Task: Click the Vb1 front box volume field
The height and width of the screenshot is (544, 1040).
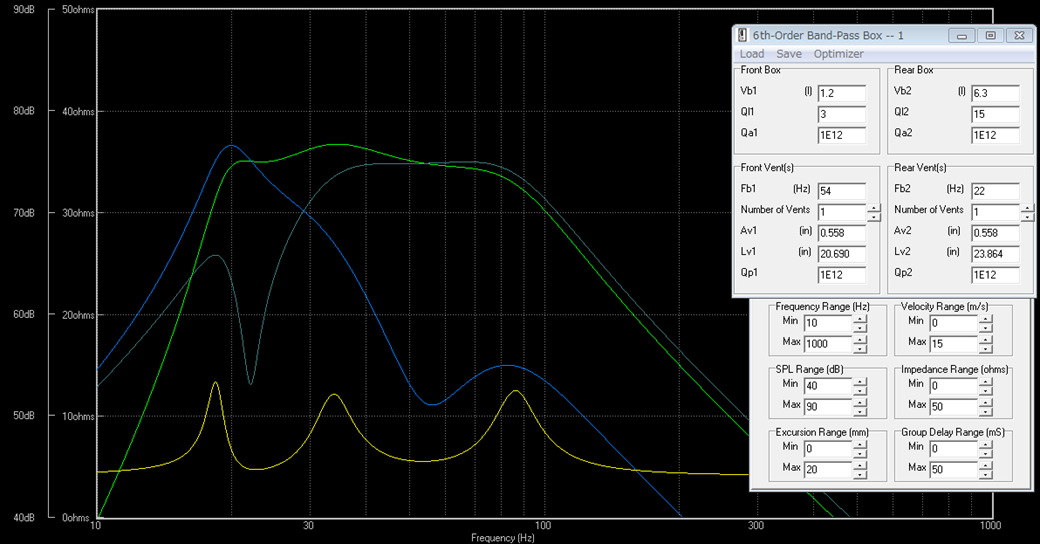Action: (841, 92)
